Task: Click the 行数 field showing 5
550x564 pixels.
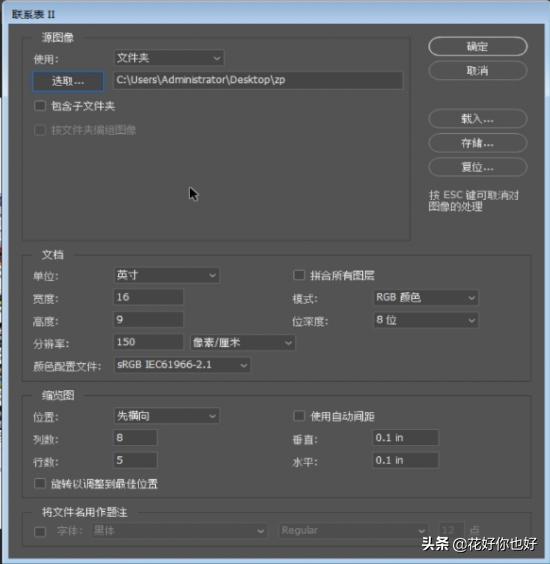Action: coord(135,460)
